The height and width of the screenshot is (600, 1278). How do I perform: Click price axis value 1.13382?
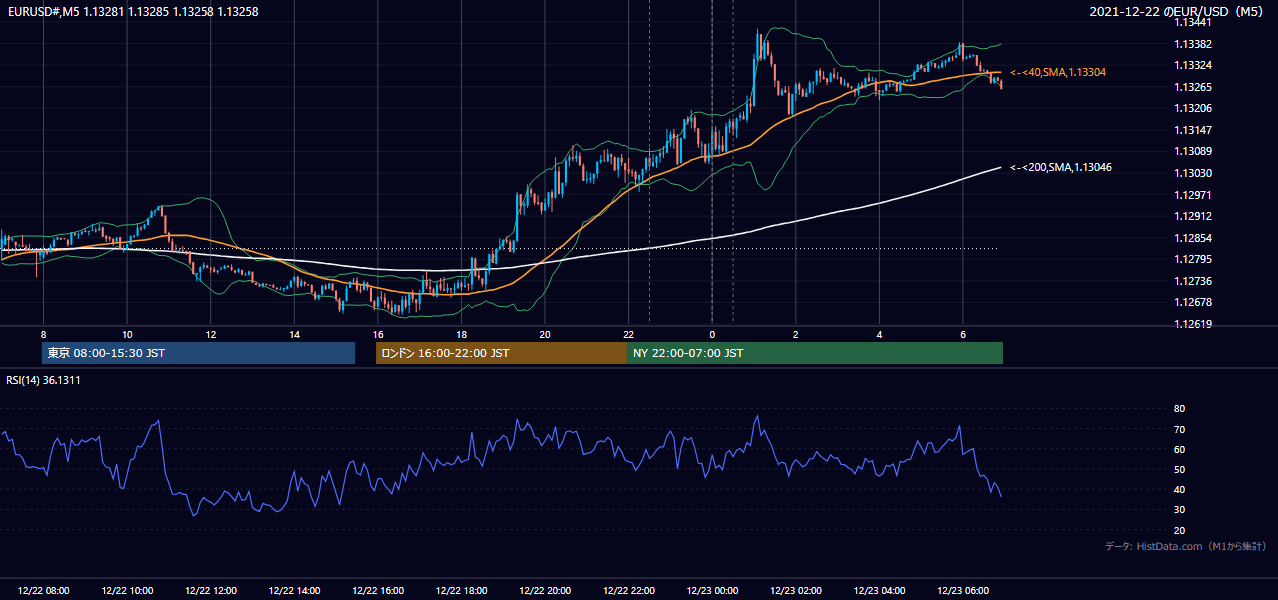click(x=1193, y=44)
